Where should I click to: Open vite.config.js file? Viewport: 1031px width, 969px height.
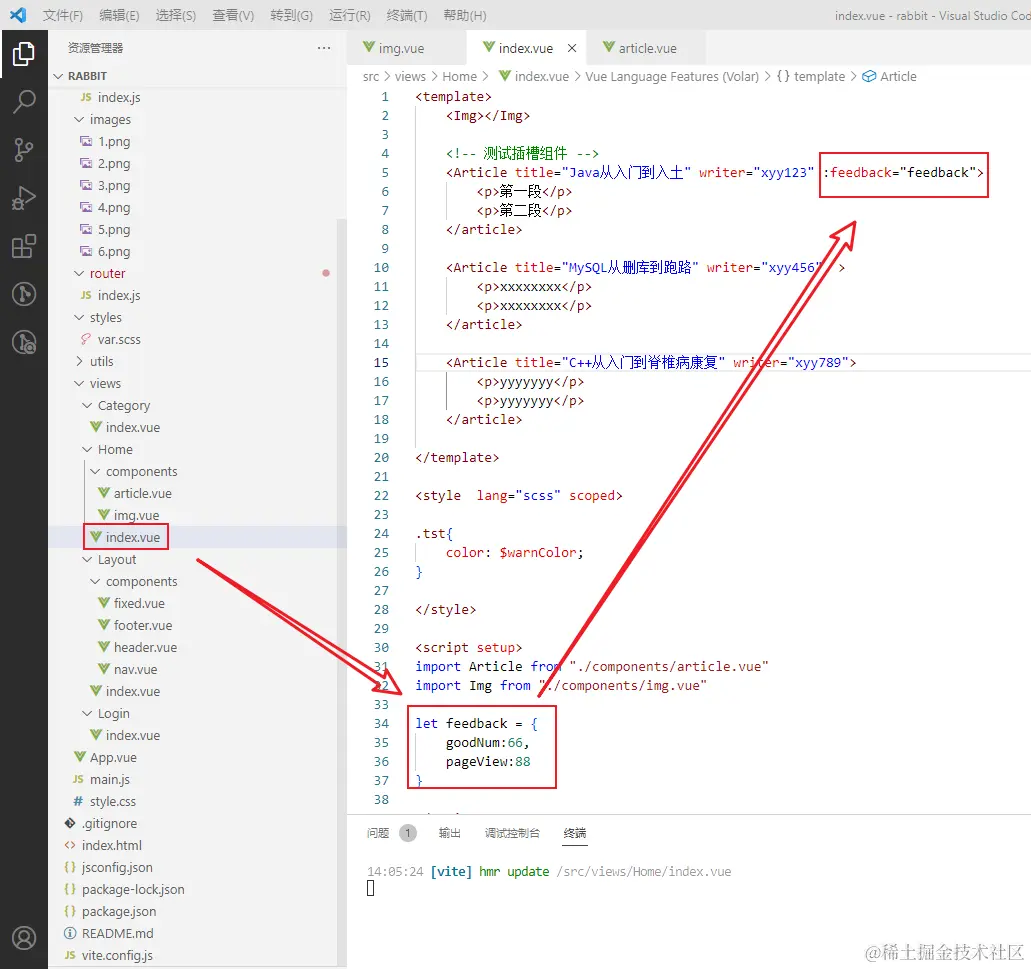[x=116, y=956]
